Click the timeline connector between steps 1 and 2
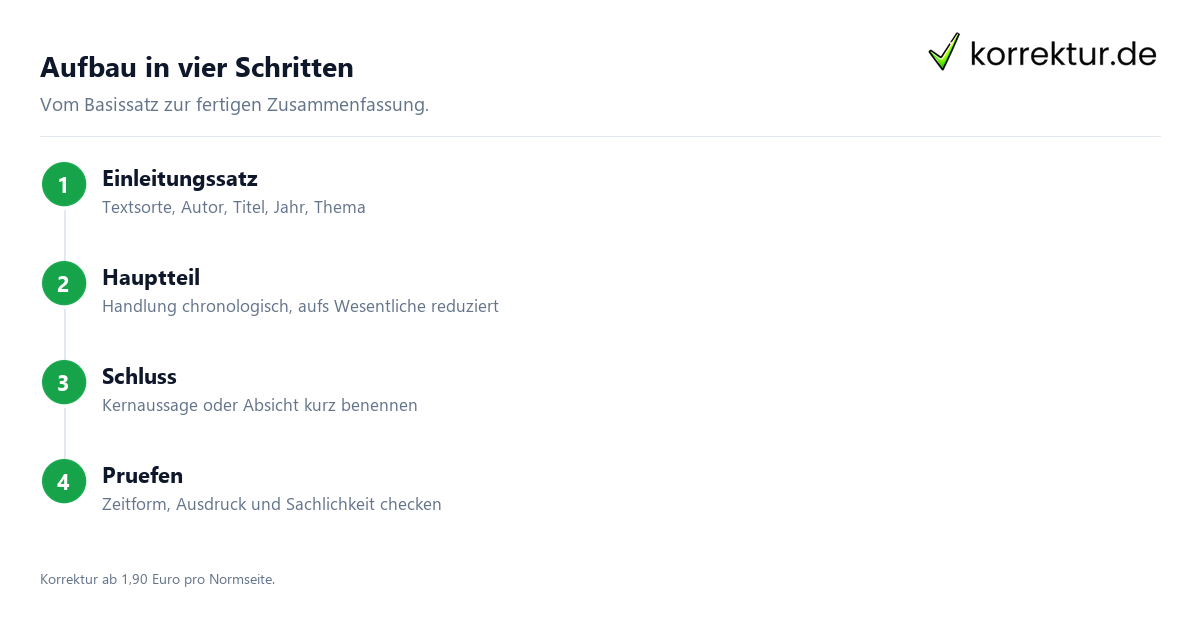Image resolution: width=1200 pixels, height=630 pixels. pos(64,233)
